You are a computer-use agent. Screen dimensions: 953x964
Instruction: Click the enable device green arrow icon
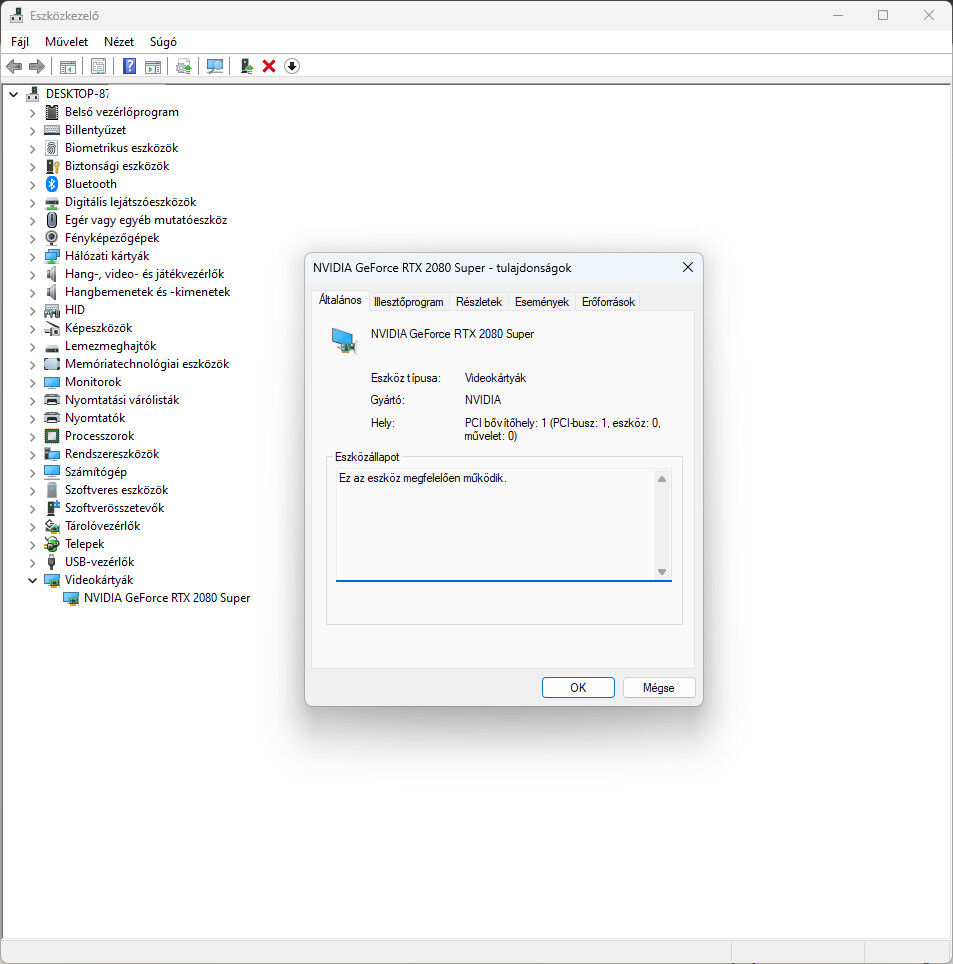coord(247,66)
